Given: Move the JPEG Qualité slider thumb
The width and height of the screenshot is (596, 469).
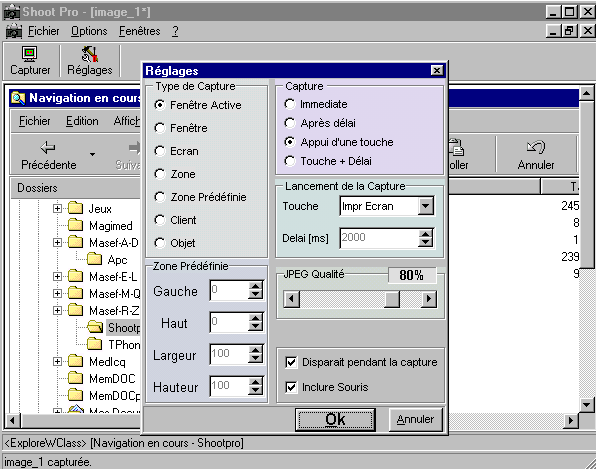Looking at the screenshot, I should (x=392, y=299).
